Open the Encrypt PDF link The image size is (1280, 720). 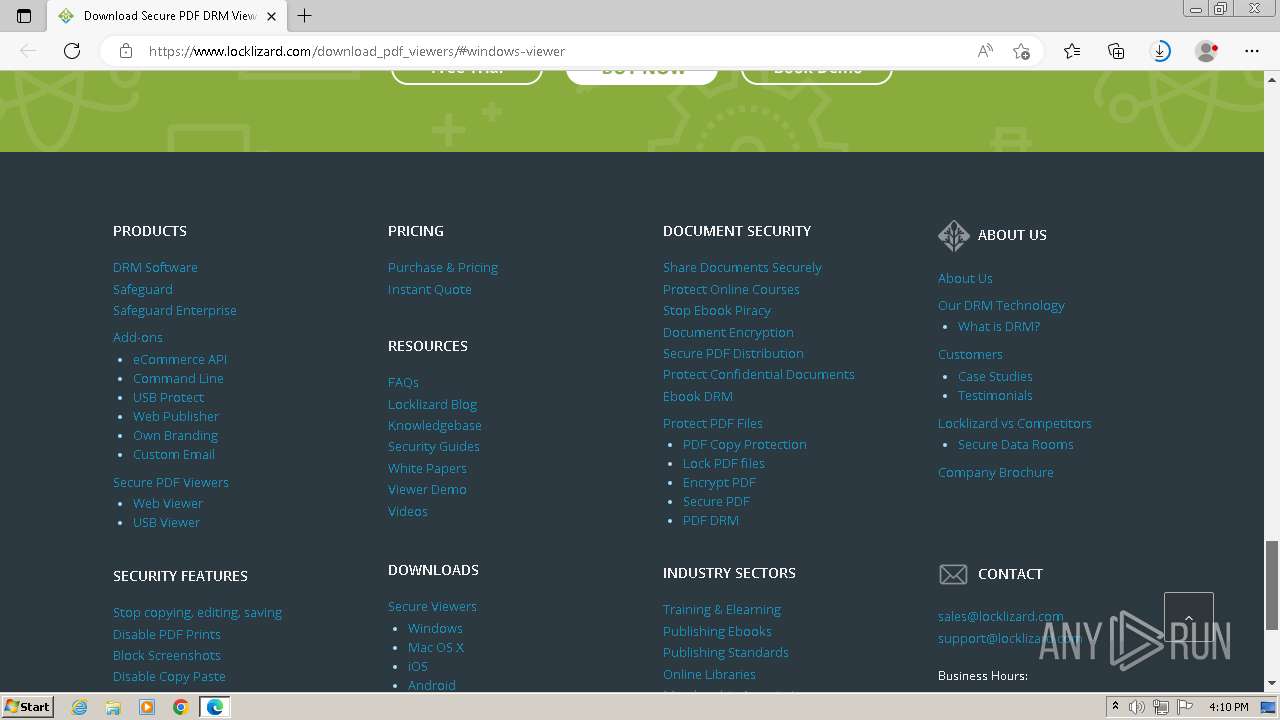pos(719,482)
